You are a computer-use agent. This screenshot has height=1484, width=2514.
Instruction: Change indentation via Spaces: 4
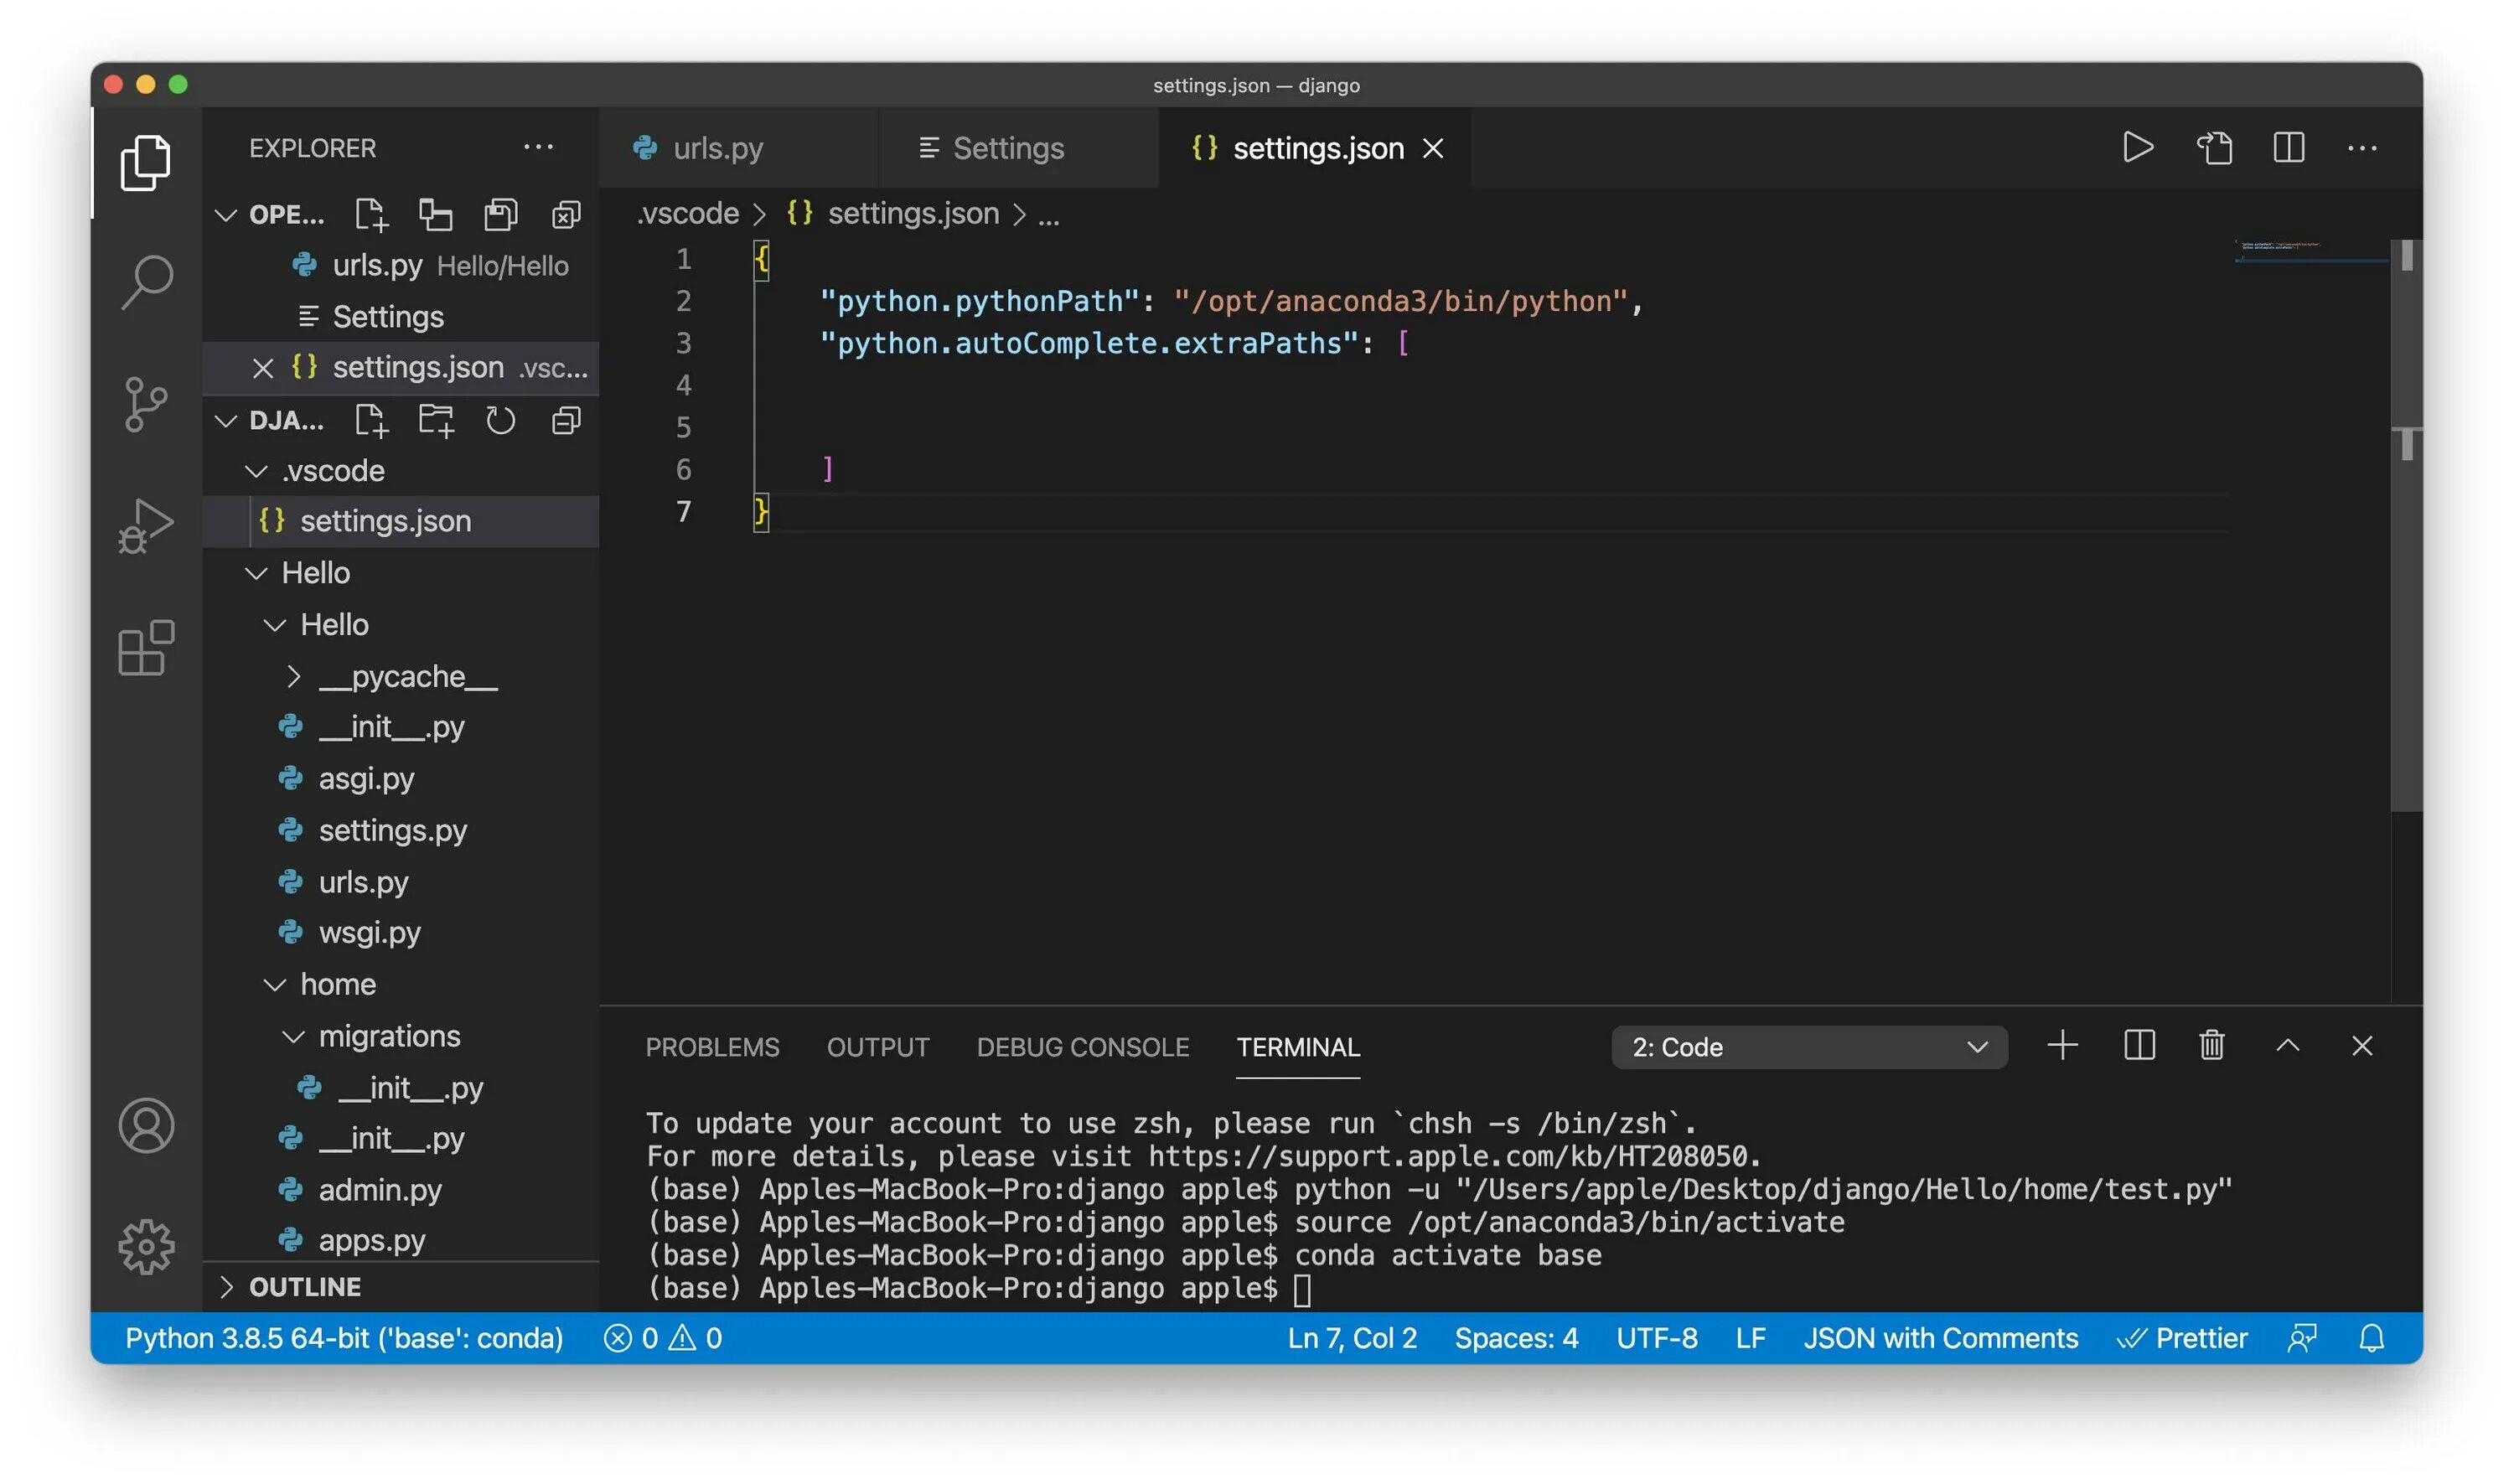coord(1516,1338)
